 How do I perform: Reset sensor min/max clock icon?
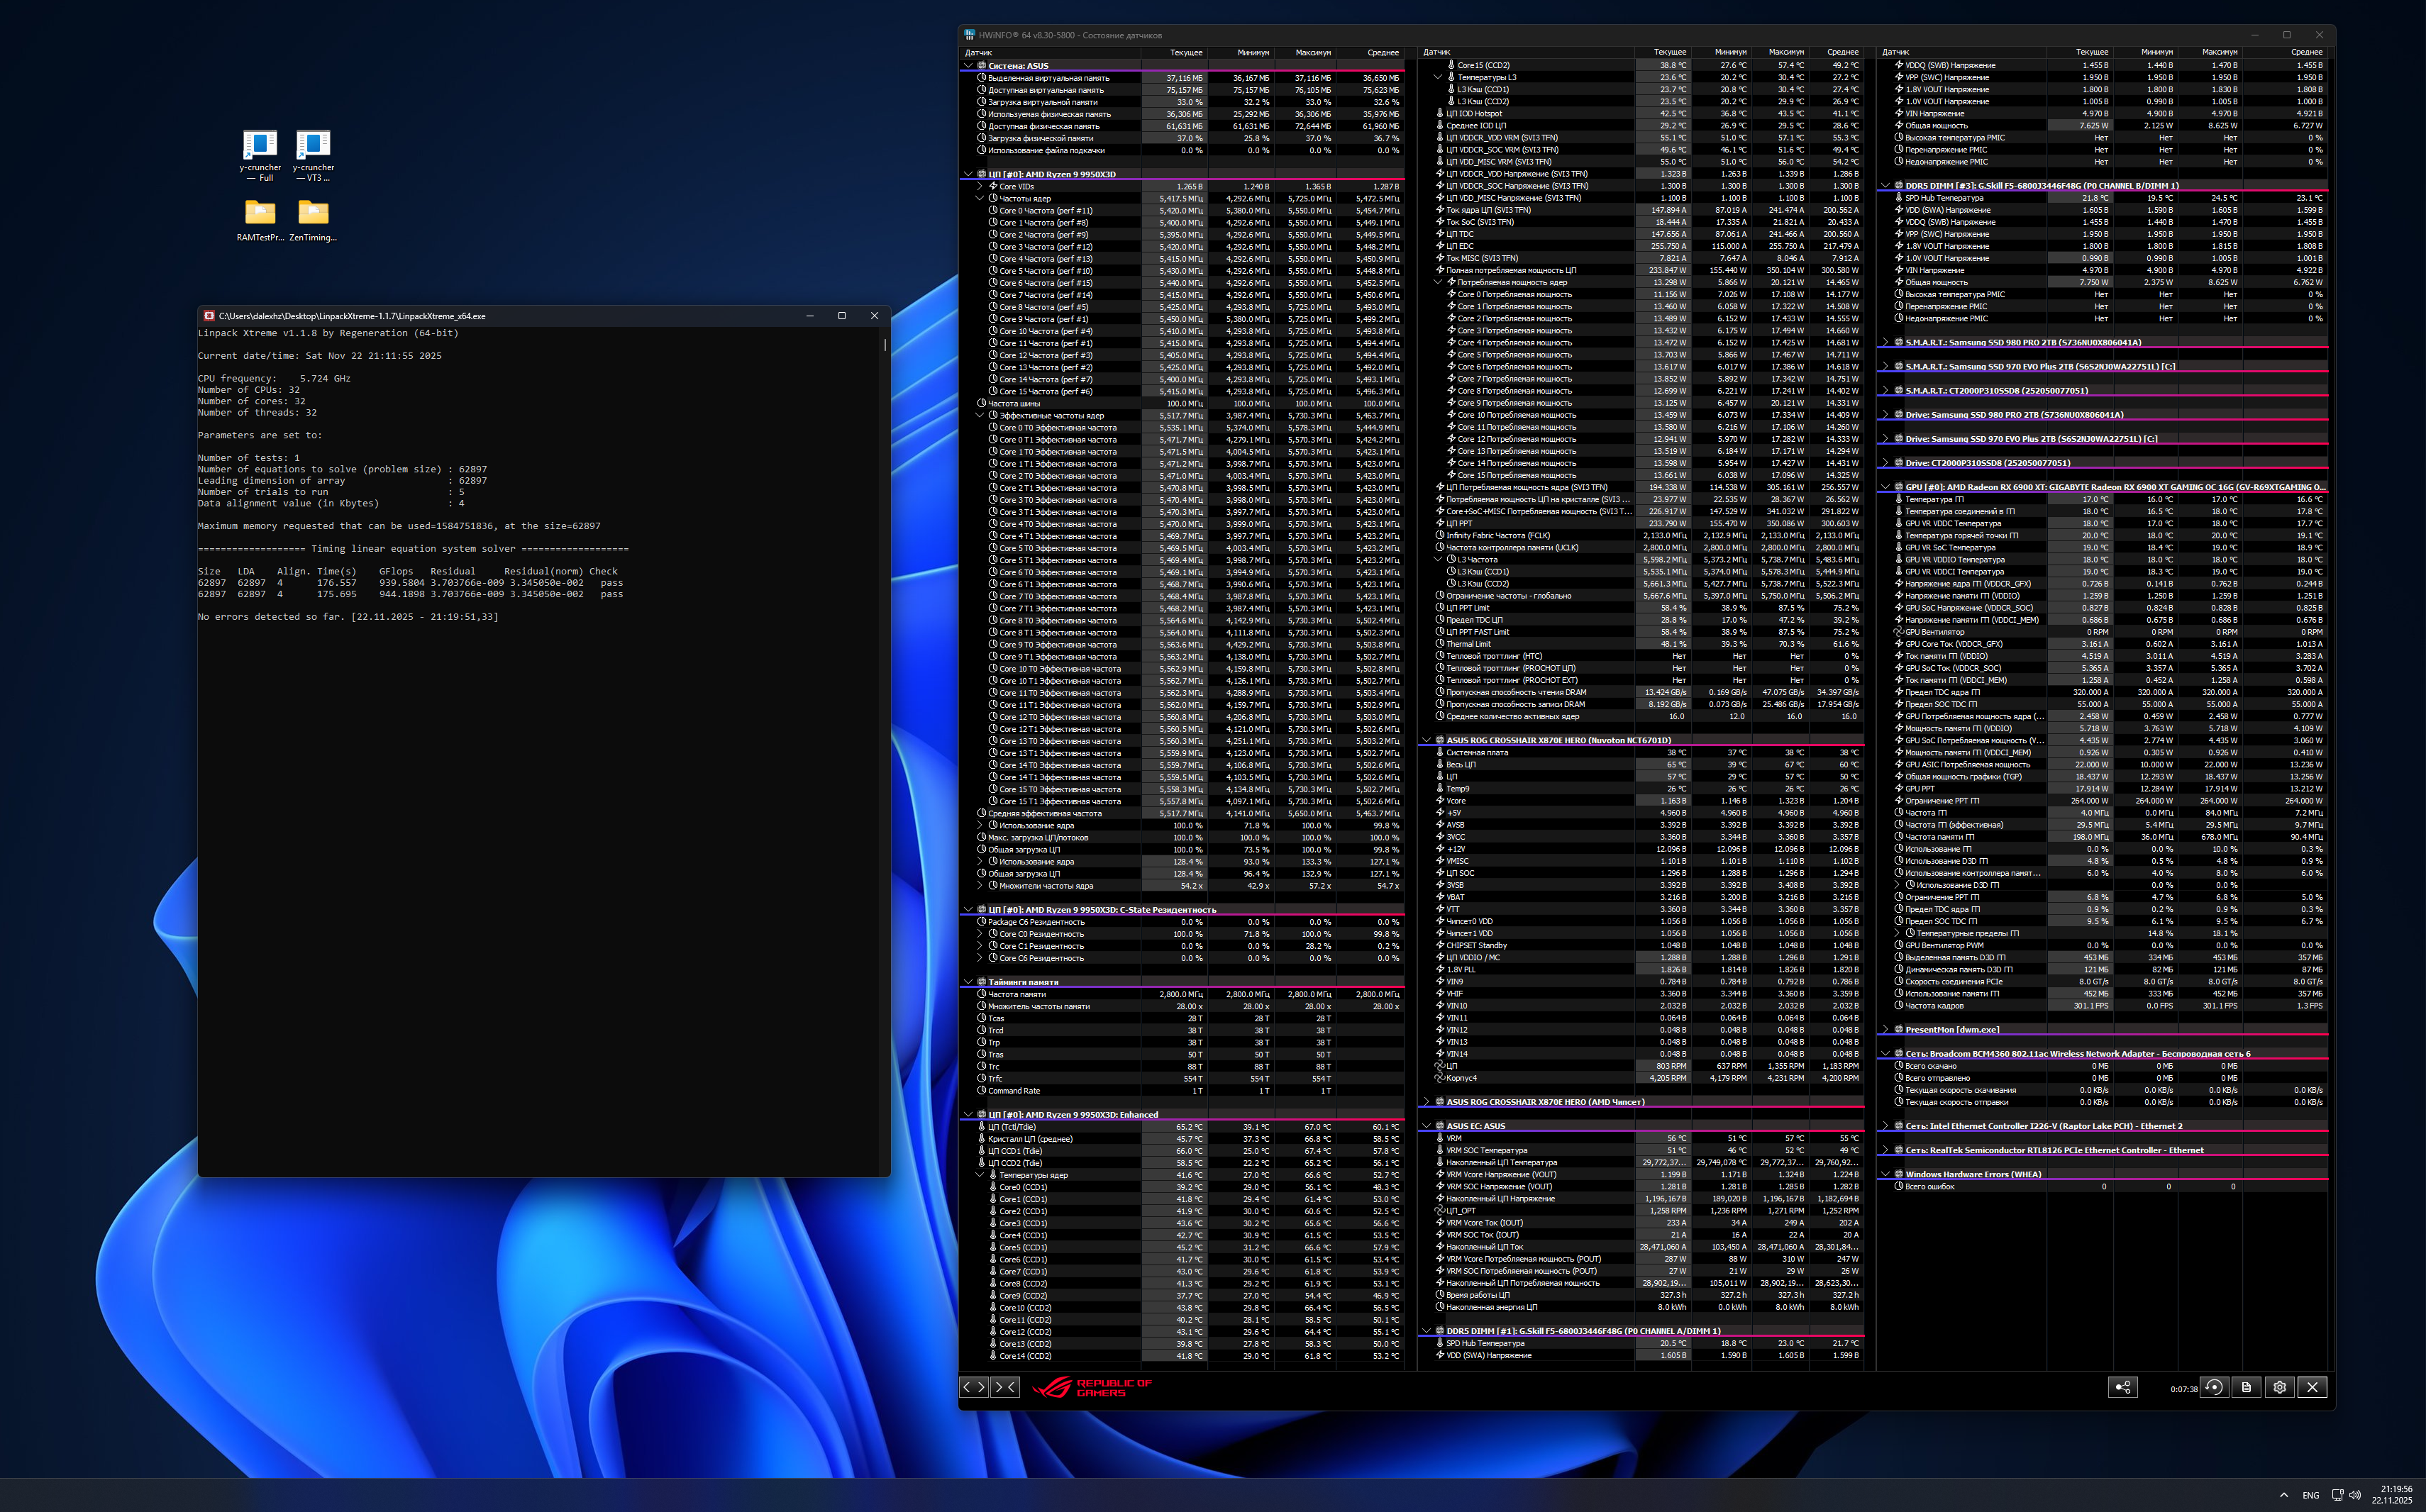coord(2214,1387)
